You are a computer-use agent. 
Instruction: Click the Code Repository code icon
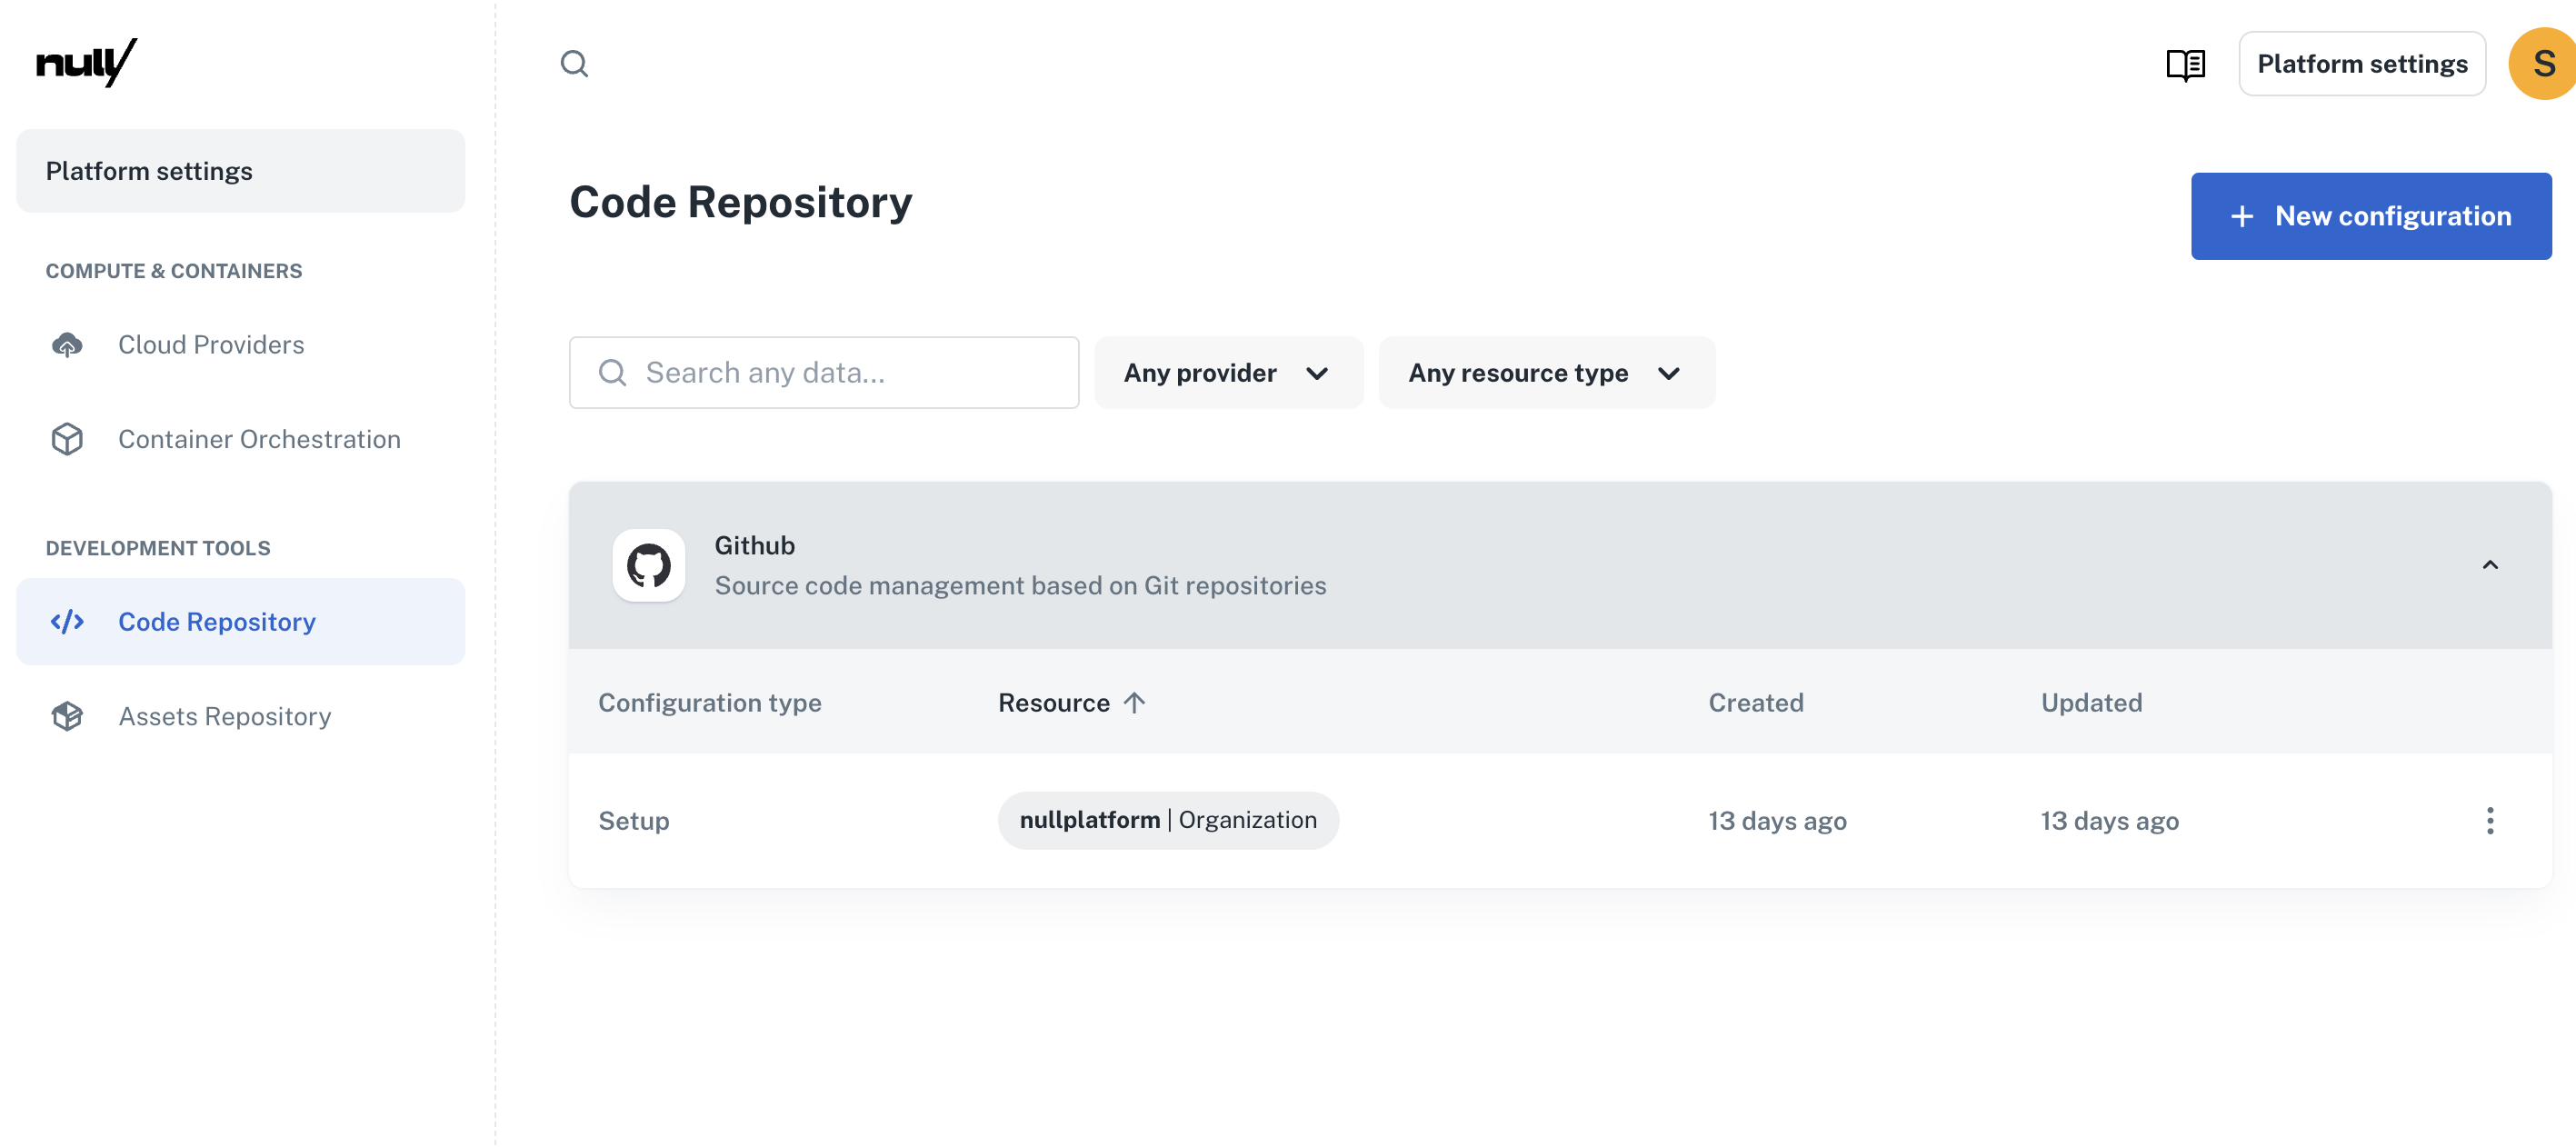[67, 622]
